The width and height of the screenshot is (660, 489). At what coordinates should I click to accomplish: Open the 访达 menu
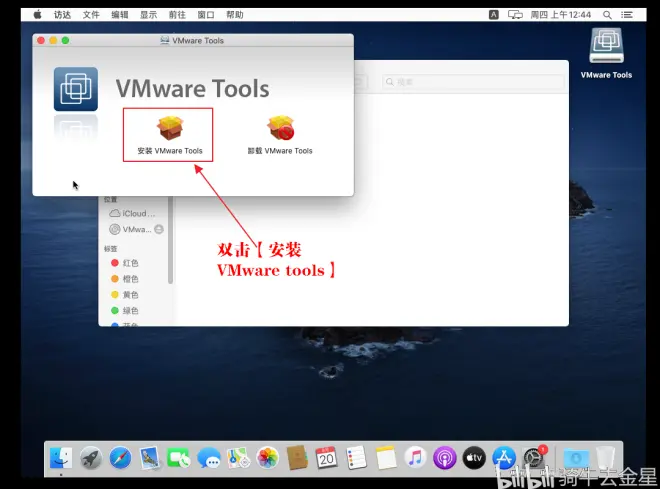62,15
